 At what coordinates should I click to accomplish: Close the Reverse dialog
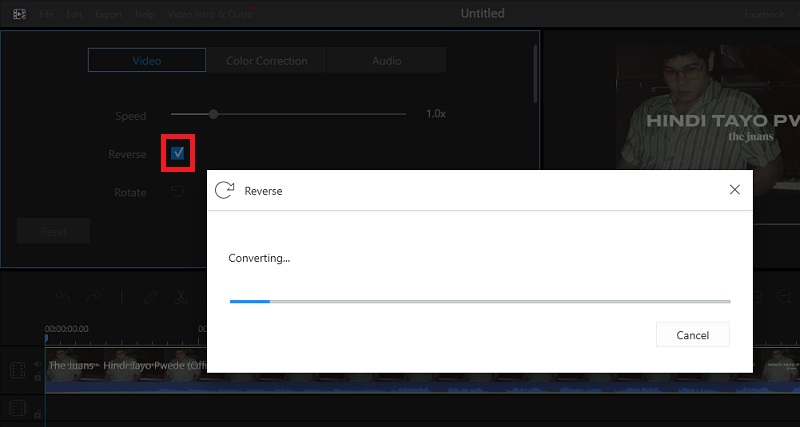click(x=734, y=190)
